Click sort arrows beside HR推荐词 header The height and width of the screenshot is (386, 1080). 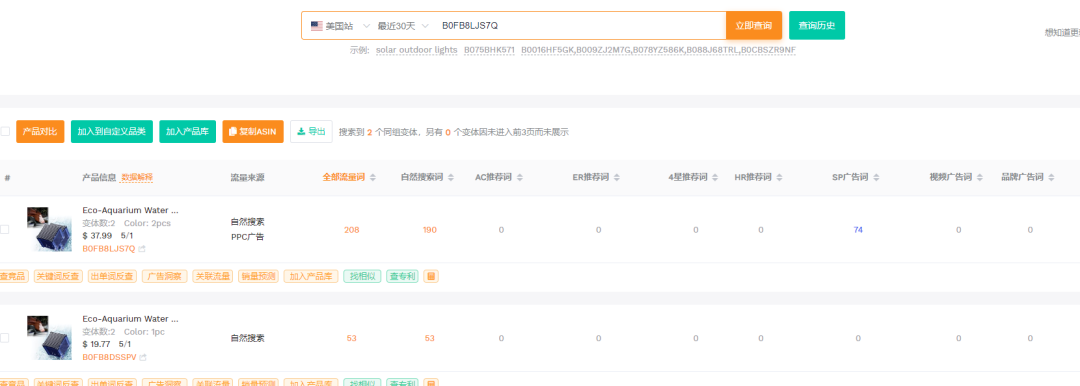click(780, 178)
